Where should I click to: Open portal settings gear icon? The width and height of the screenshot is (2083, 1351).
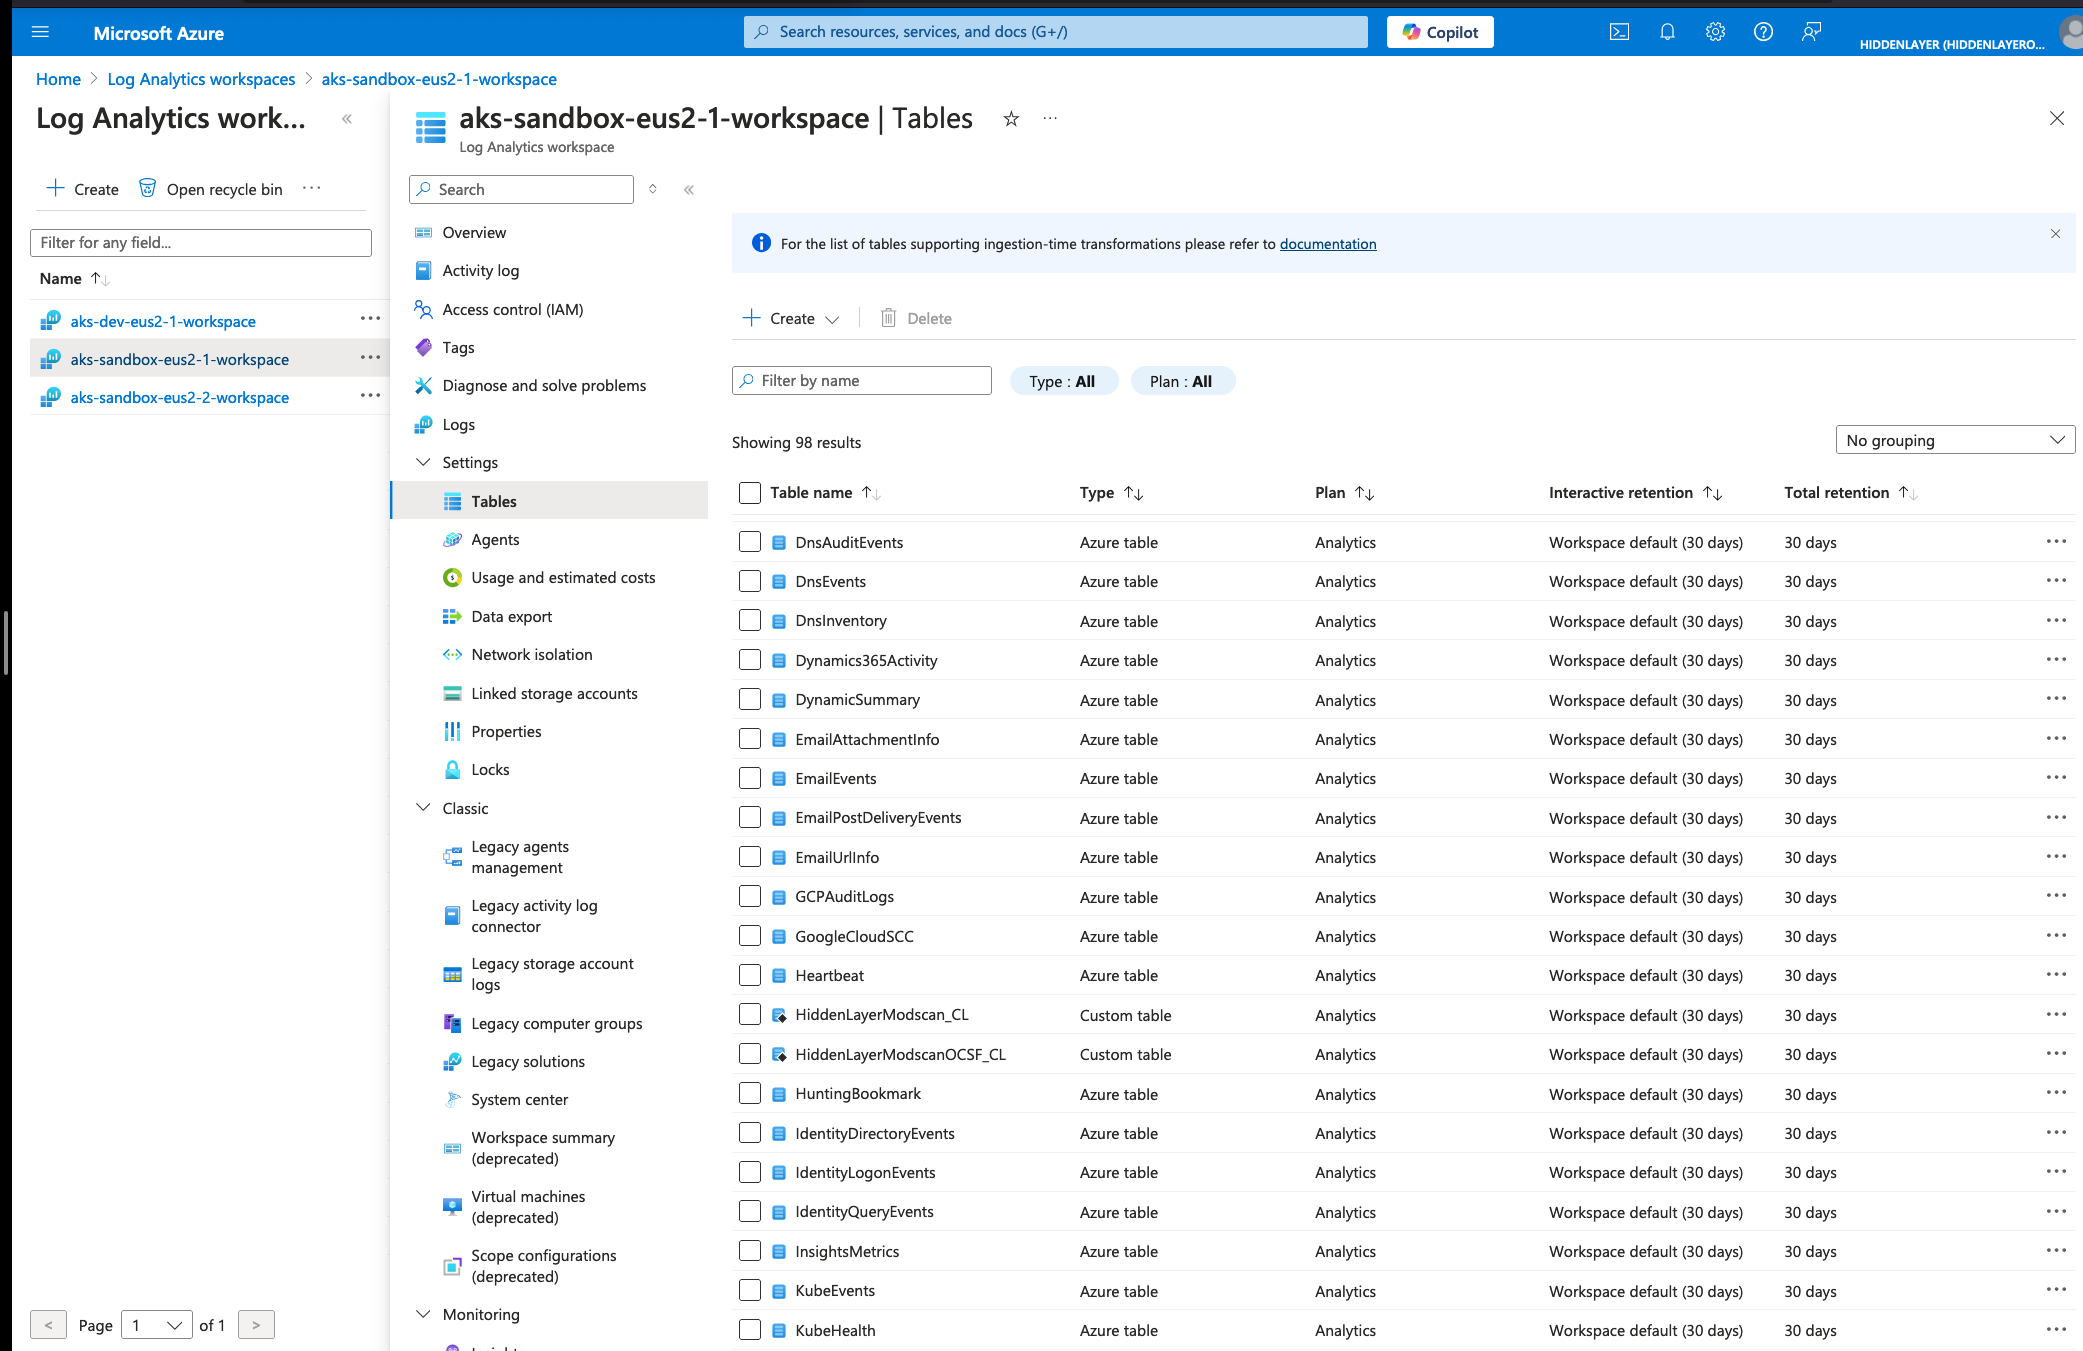(1715, 32)
